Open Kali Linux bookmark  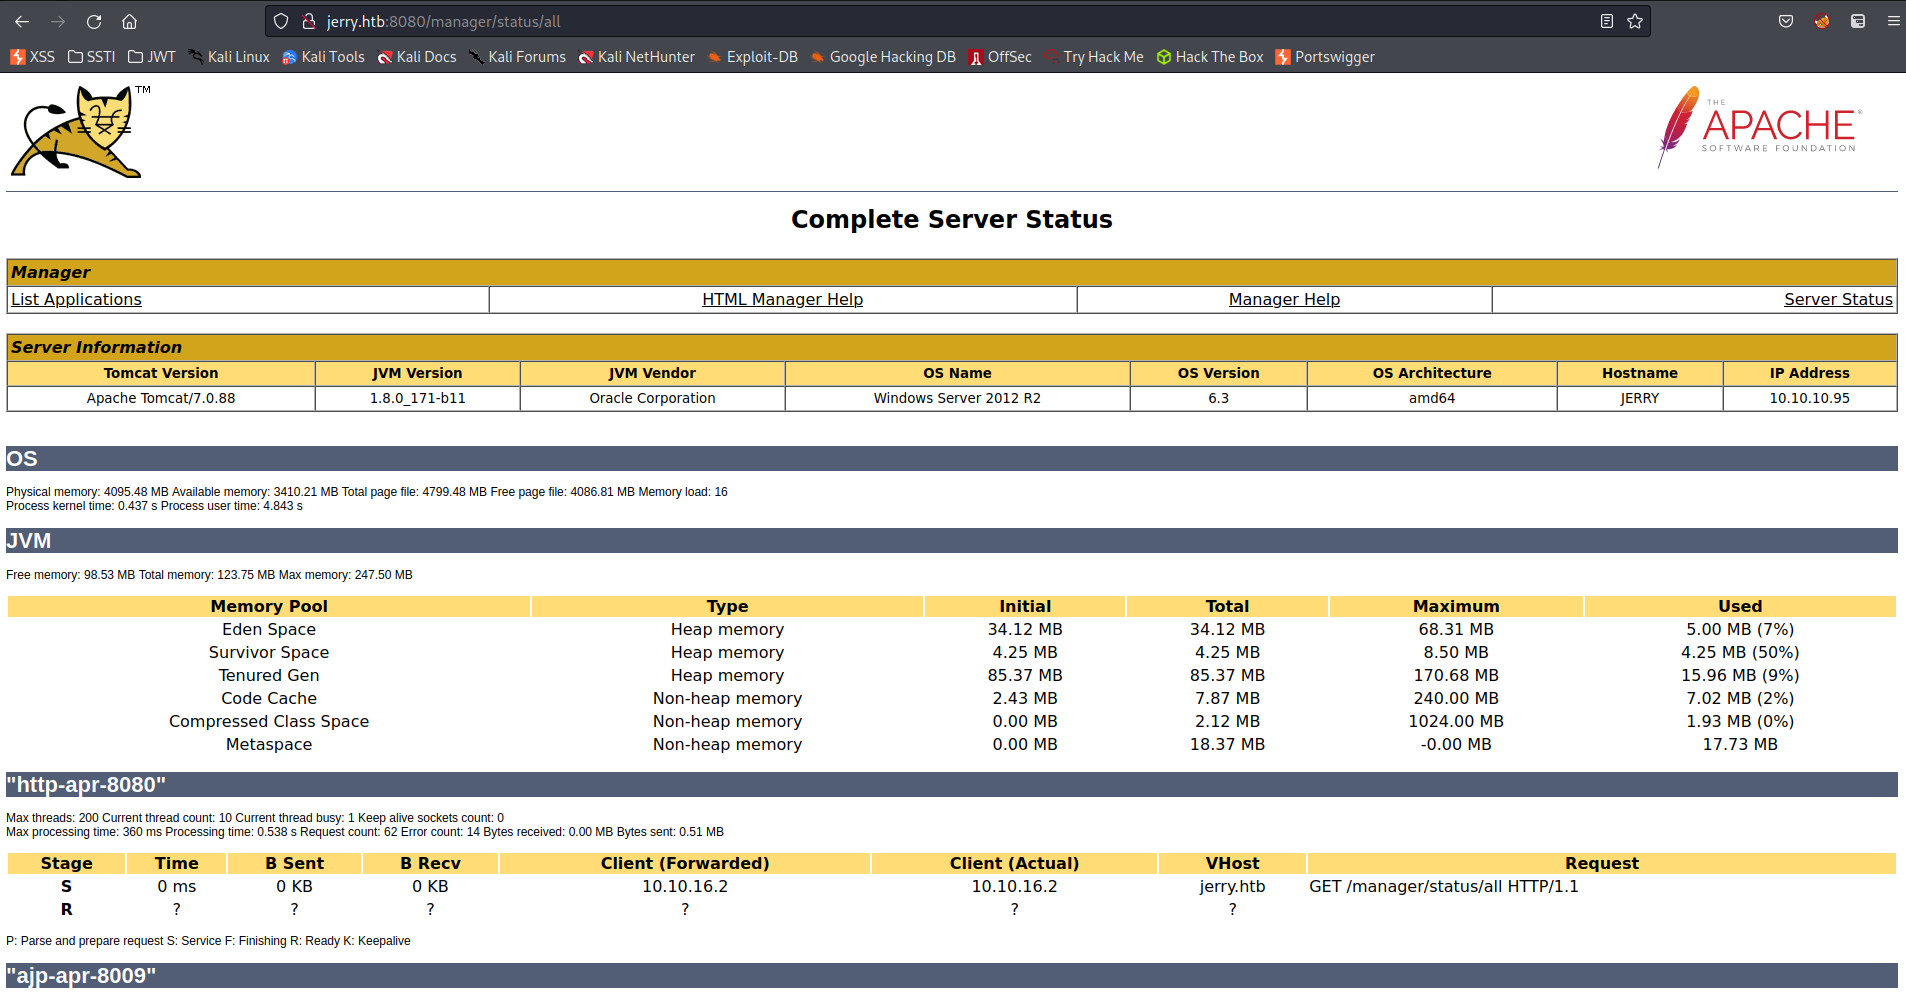coord(229,57)
